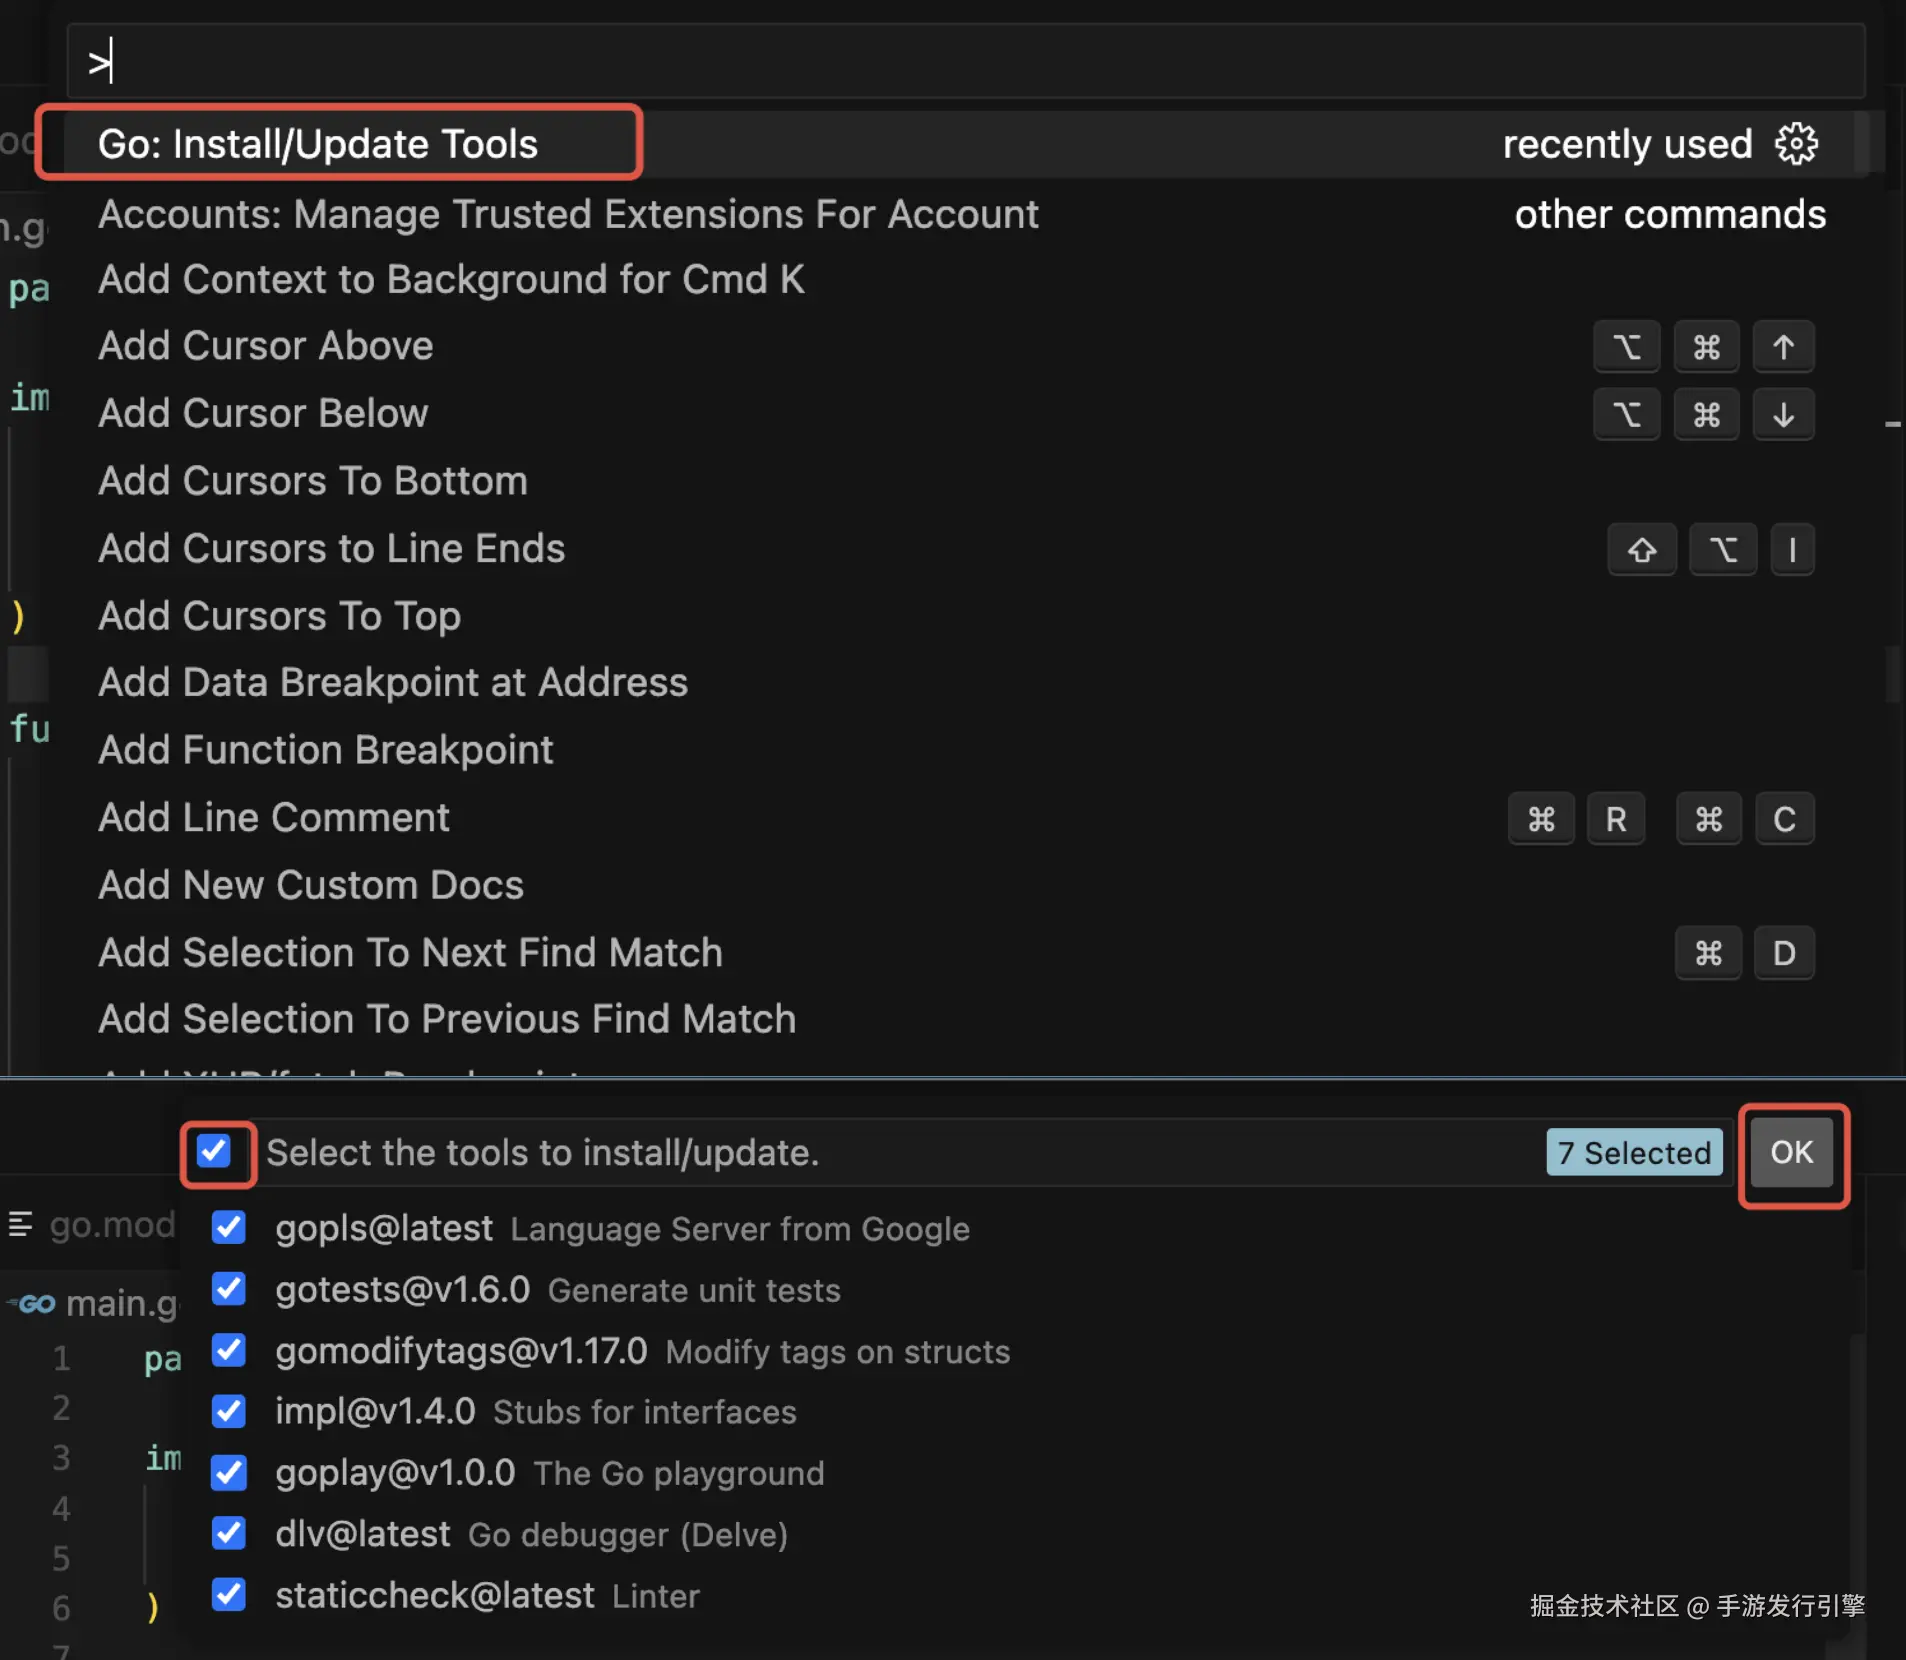
Task: Open the recently used gear settings icon
Action: click(x=1797, y=144)
